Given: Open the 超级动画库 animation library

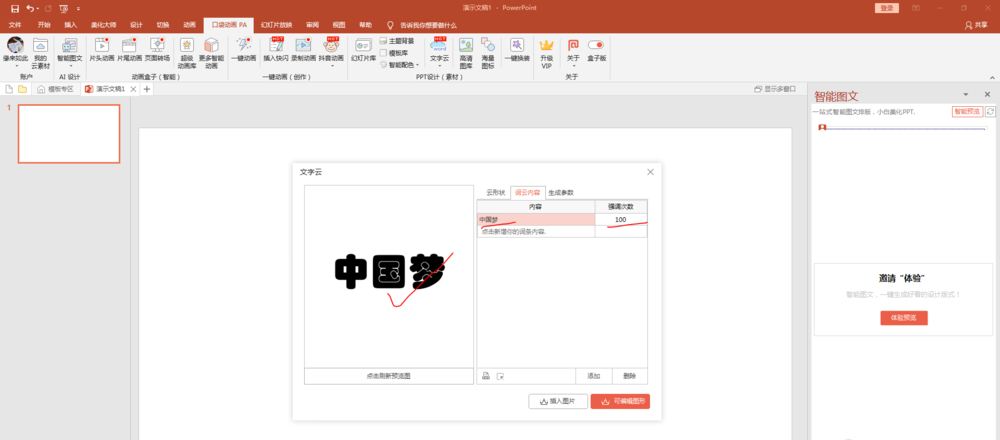Looking at the screenshot, I should (x=186, y=52).
